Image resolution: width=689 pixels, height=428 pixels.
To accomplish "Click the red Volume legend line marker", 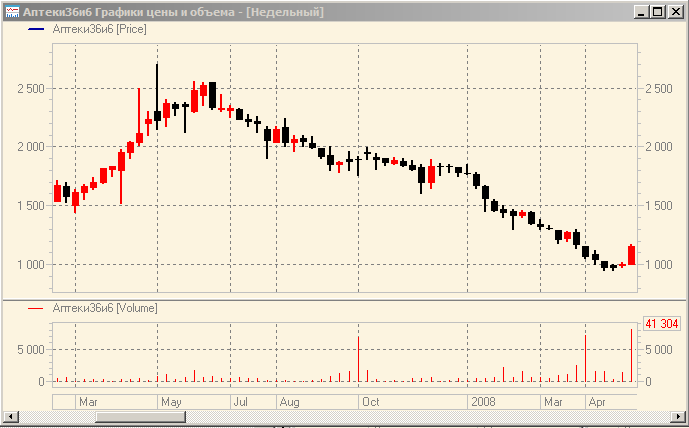I will pos(36,308).
